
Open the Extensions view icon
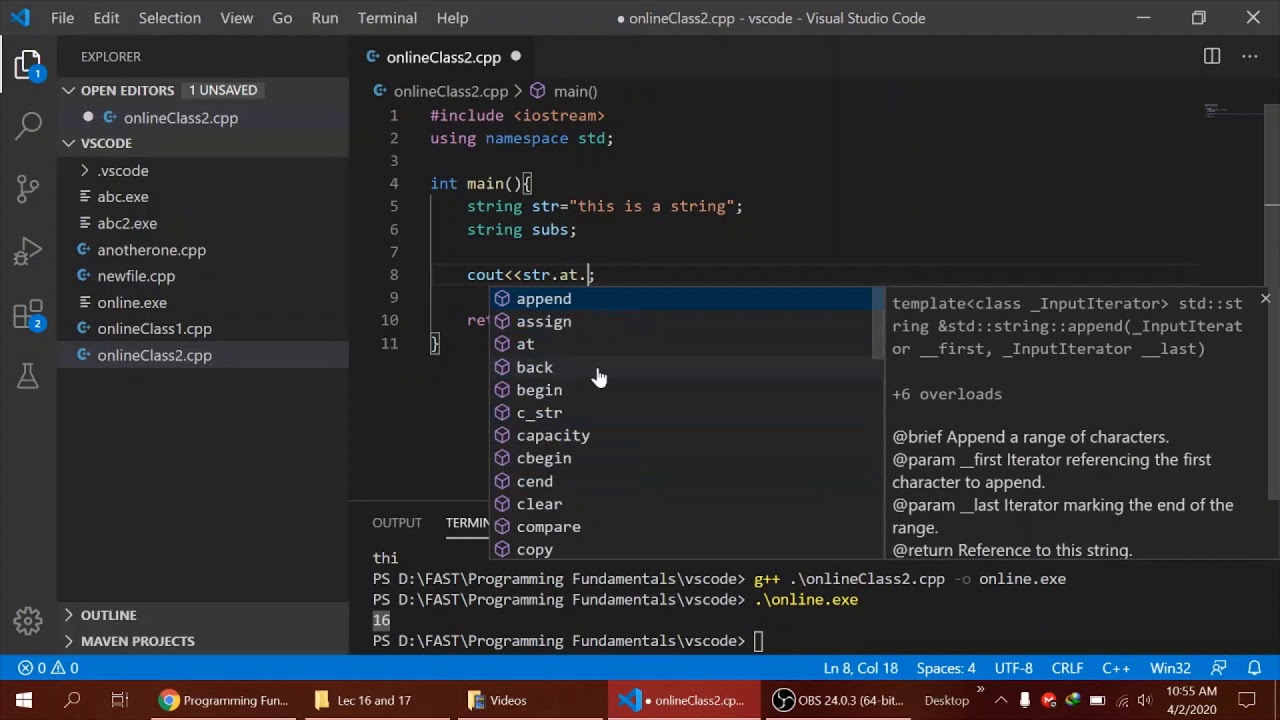tap(28, 315)
